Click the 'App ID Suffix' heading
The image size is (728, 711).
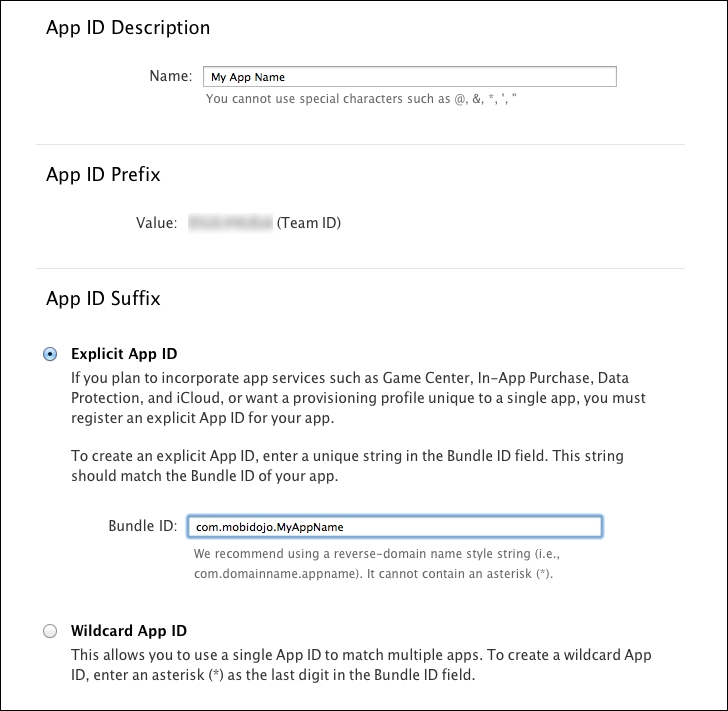(103, 298)
